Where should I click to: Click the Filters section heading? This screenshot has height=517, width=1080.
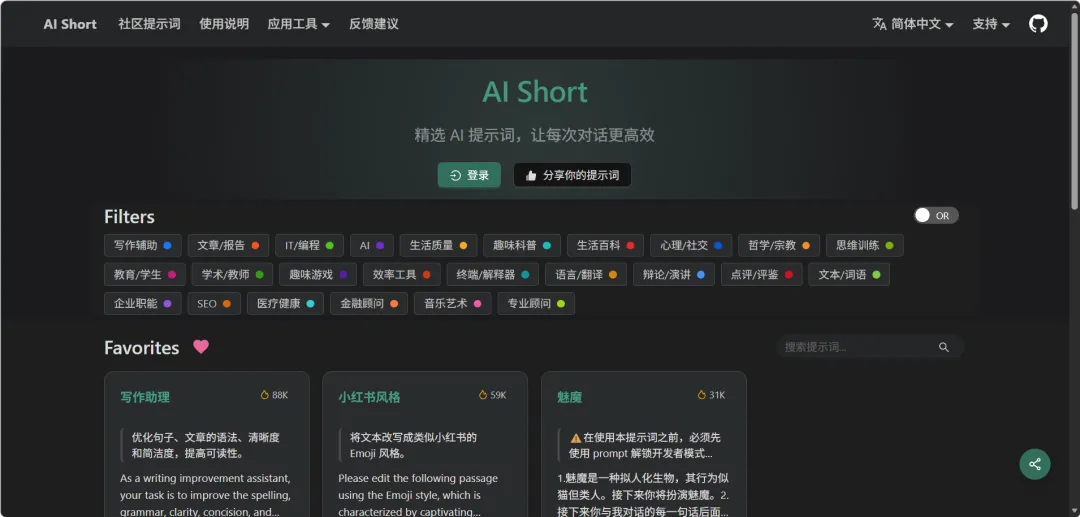tap(129, 217)
